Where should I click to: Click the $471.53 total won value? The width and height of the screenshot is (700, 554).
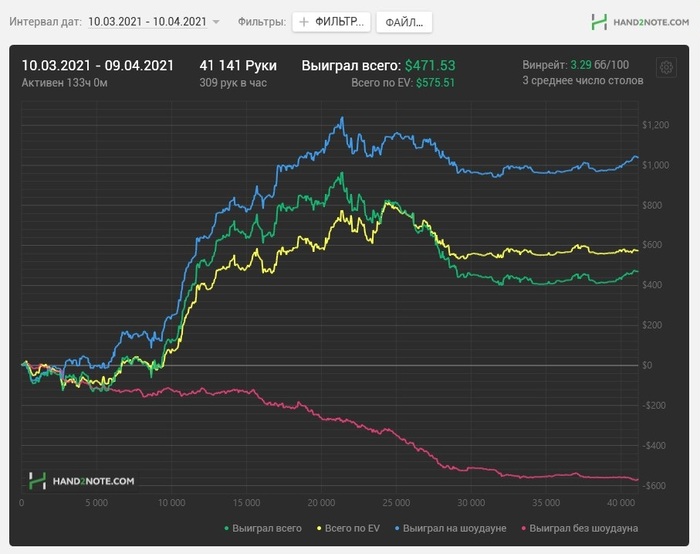tap(430, 66)
